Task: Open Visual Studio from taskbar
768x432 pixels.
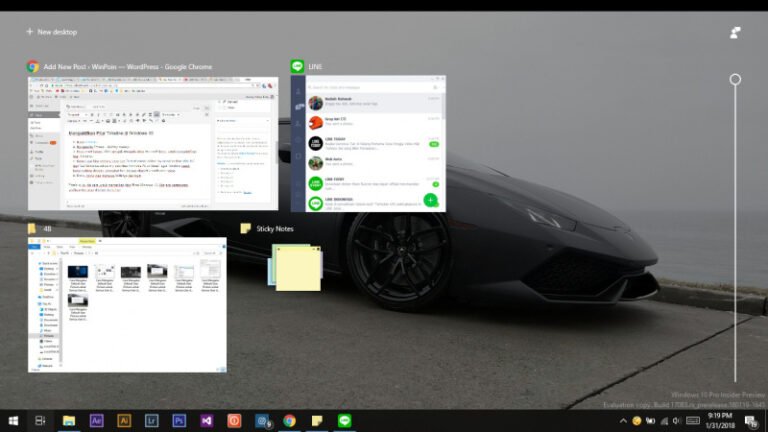Action: (207, 421)
